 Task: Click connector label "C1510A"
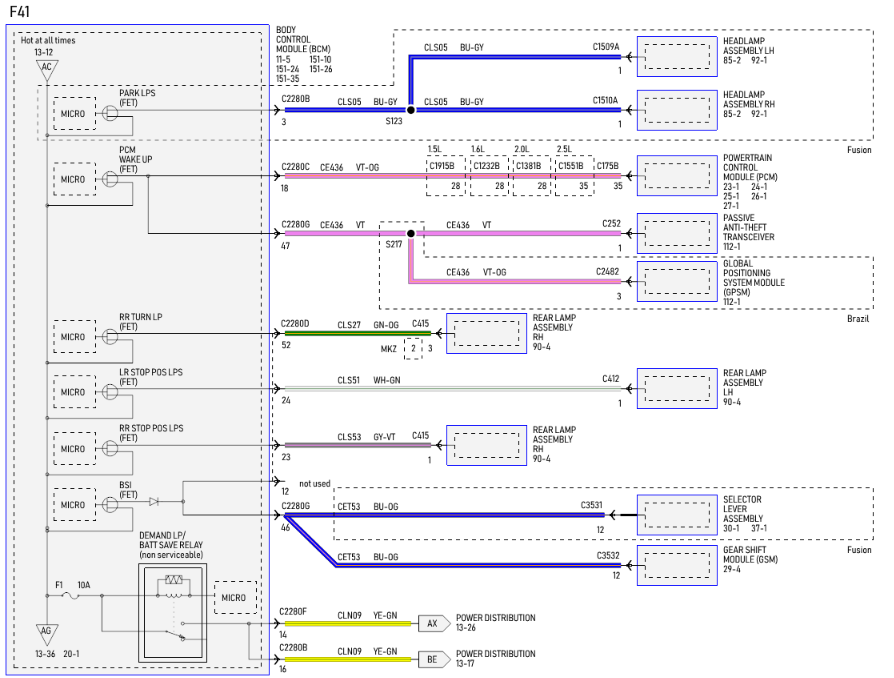click(606, 100)
